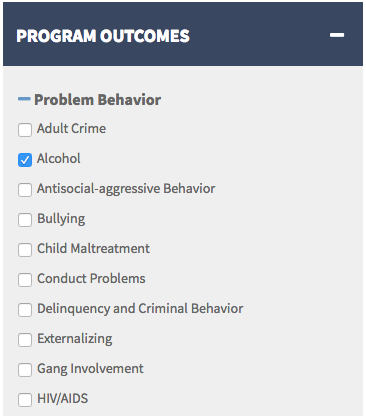Click the Problem Behavior heading text
The width and height of the screenshot is (366, 418).
point(98,100)
